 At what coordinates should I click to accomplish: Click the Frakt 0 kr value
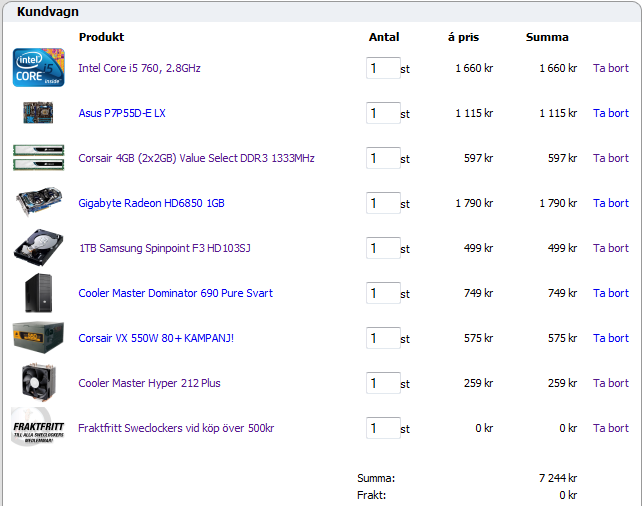pyautogui.click(x=568, y=495)
